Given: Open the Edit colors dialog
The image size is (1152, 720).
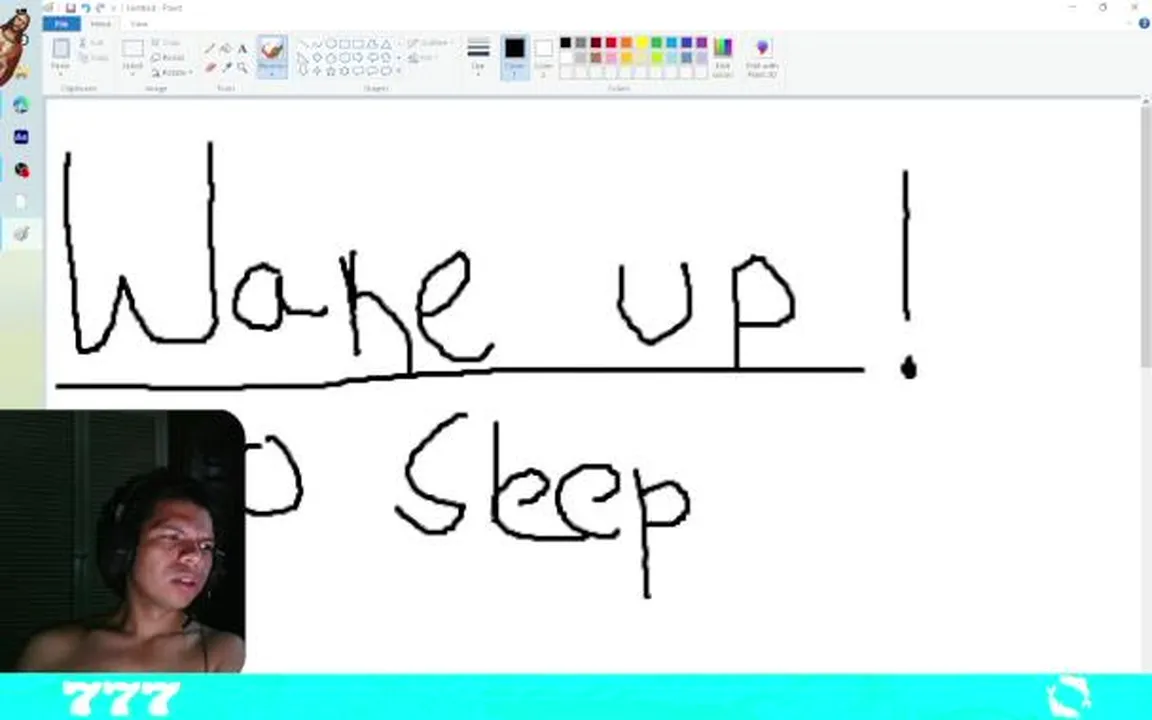Looking at the screenshot, I should point(723,57).
